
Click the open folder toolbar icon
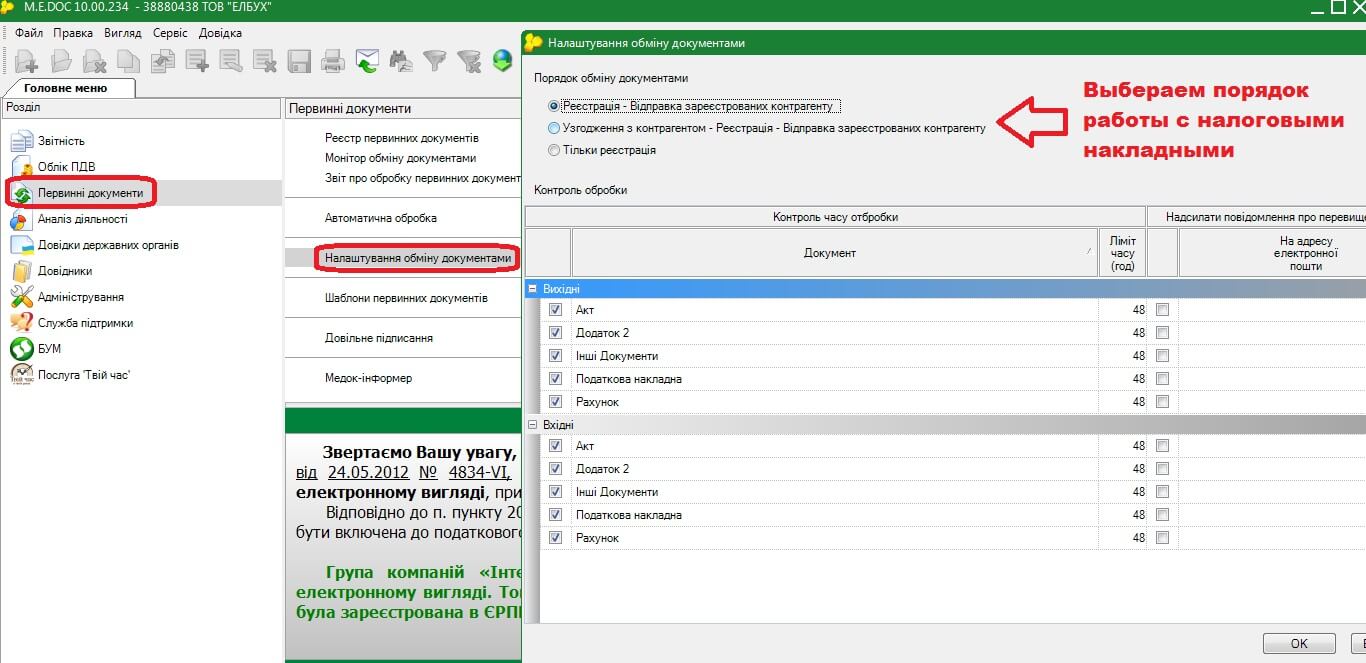coord(61,62)
